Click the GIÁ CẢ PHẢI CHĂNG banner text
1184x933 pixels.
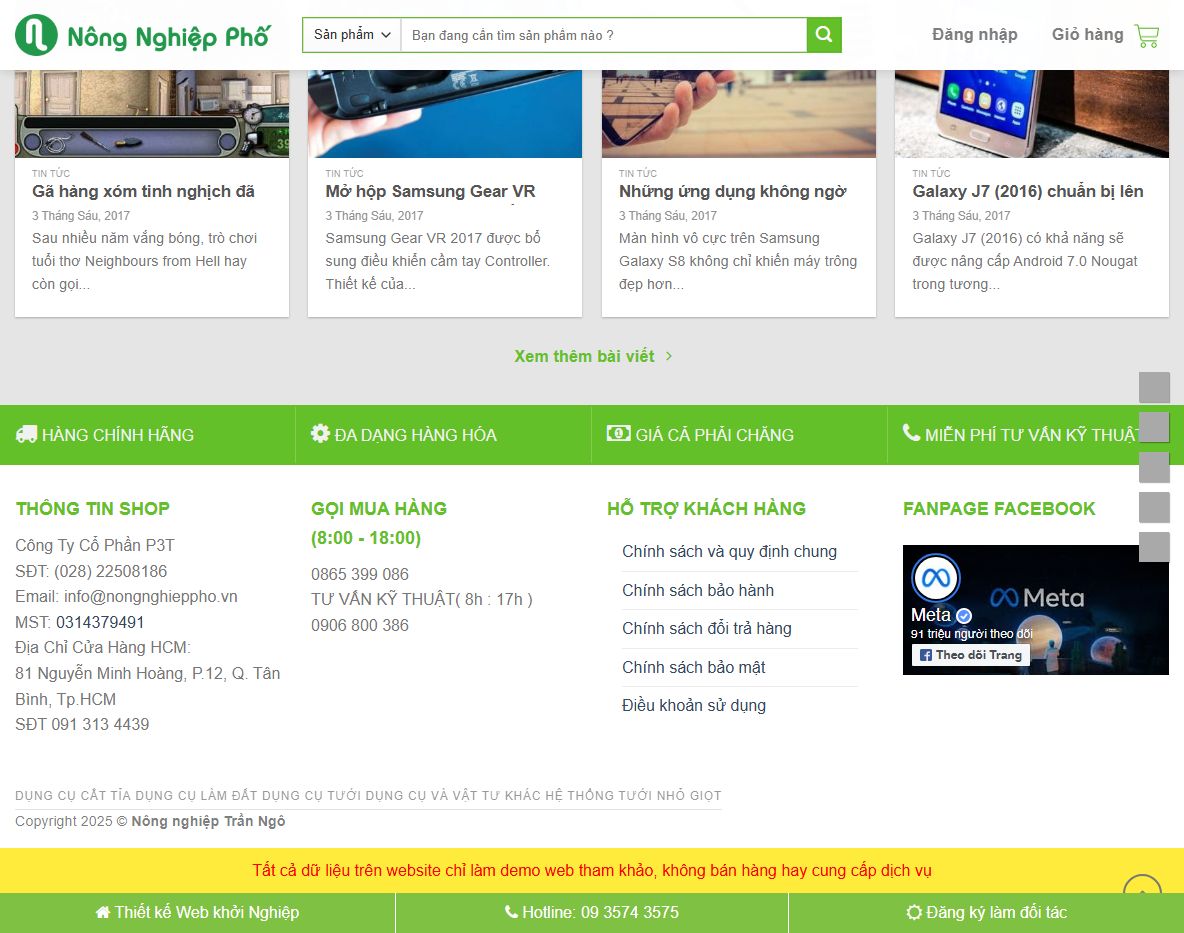(x=714, y=435)
